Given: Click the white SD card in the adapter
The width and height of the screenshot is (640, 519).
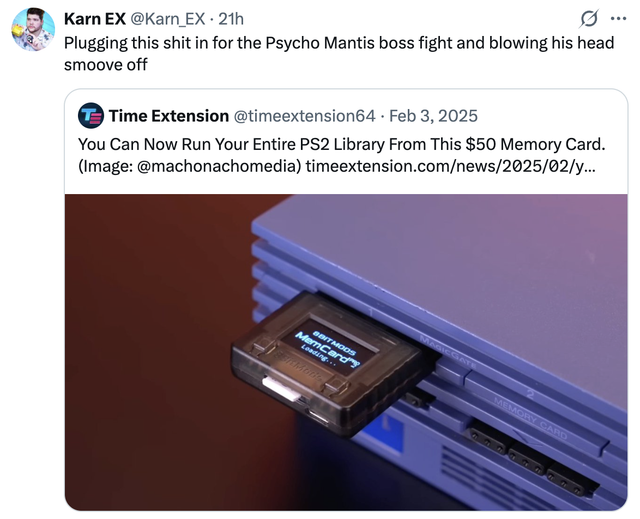Looking at the screenshot, I should 280,389.
